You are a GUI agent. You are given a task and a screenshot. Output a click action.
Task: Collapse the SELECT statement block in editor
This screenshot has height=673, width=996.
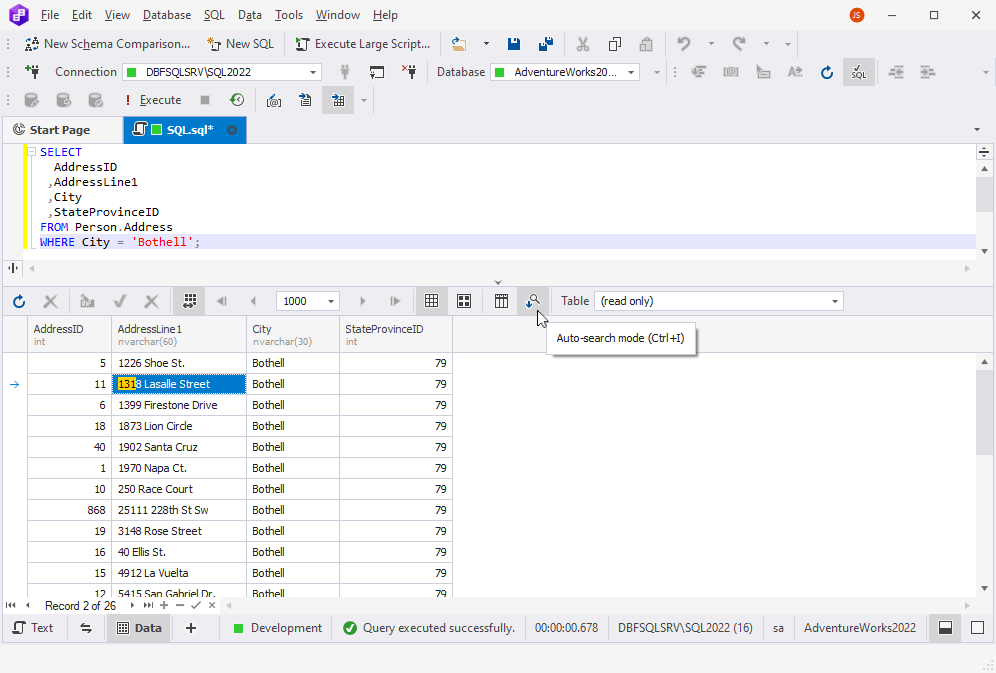[31, 152]
